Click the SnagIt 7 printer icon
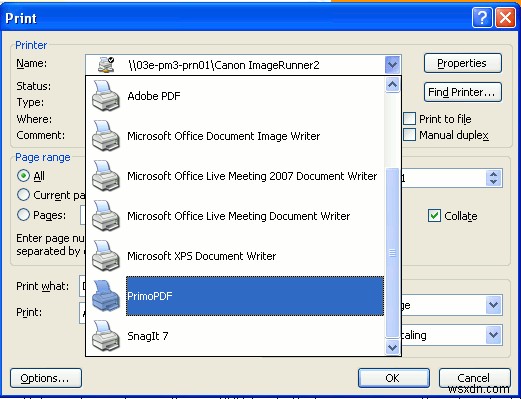The width and height of the screenshot is (521, 399). pos(105,336)
